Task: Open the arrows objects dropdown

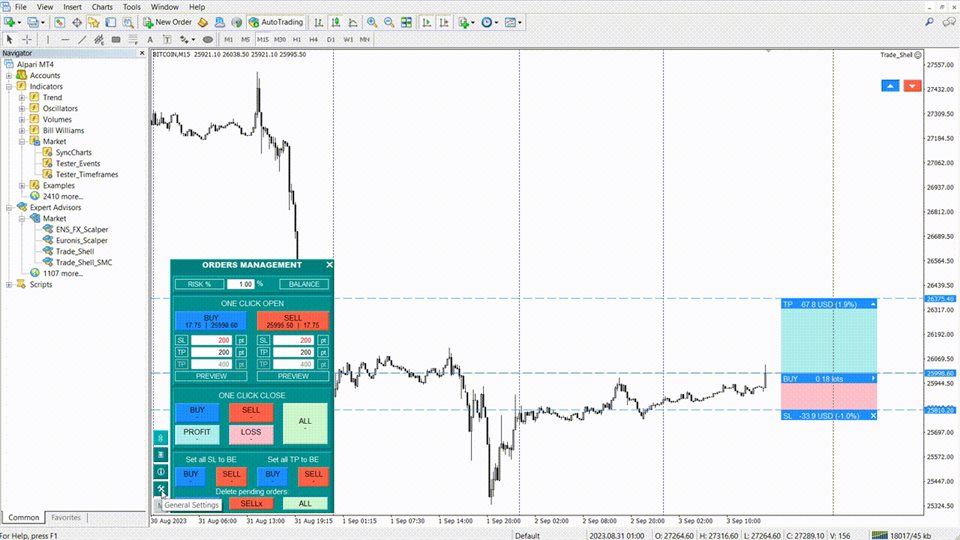Action: click(187, 39)
